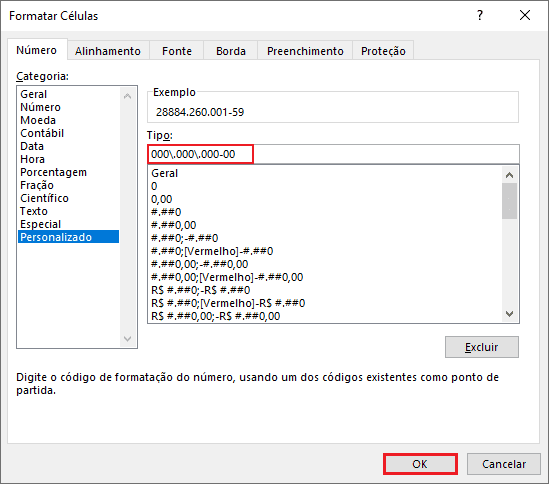Open the Fonte tab
This screenshot has width=549, height=484.
pos(177,51)
